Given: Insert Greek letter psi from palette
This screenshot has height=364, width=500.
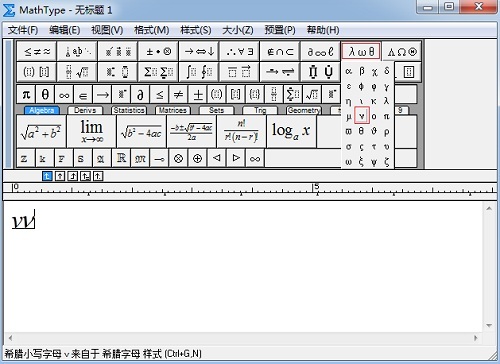Looking at the screenshot, I should pyautogui.click(x=374, y=162).
